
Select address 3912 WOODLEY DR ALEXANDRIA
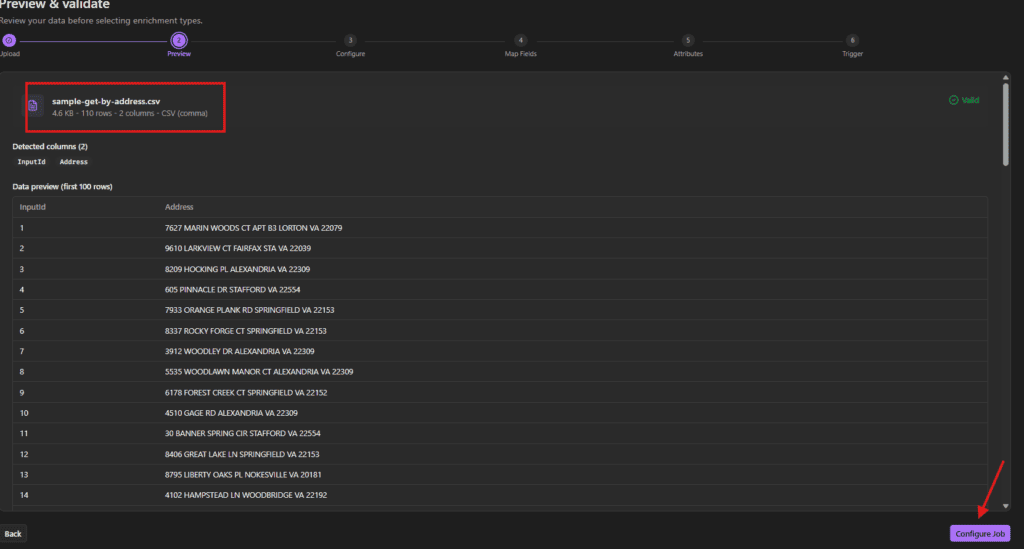click(240, 351)
